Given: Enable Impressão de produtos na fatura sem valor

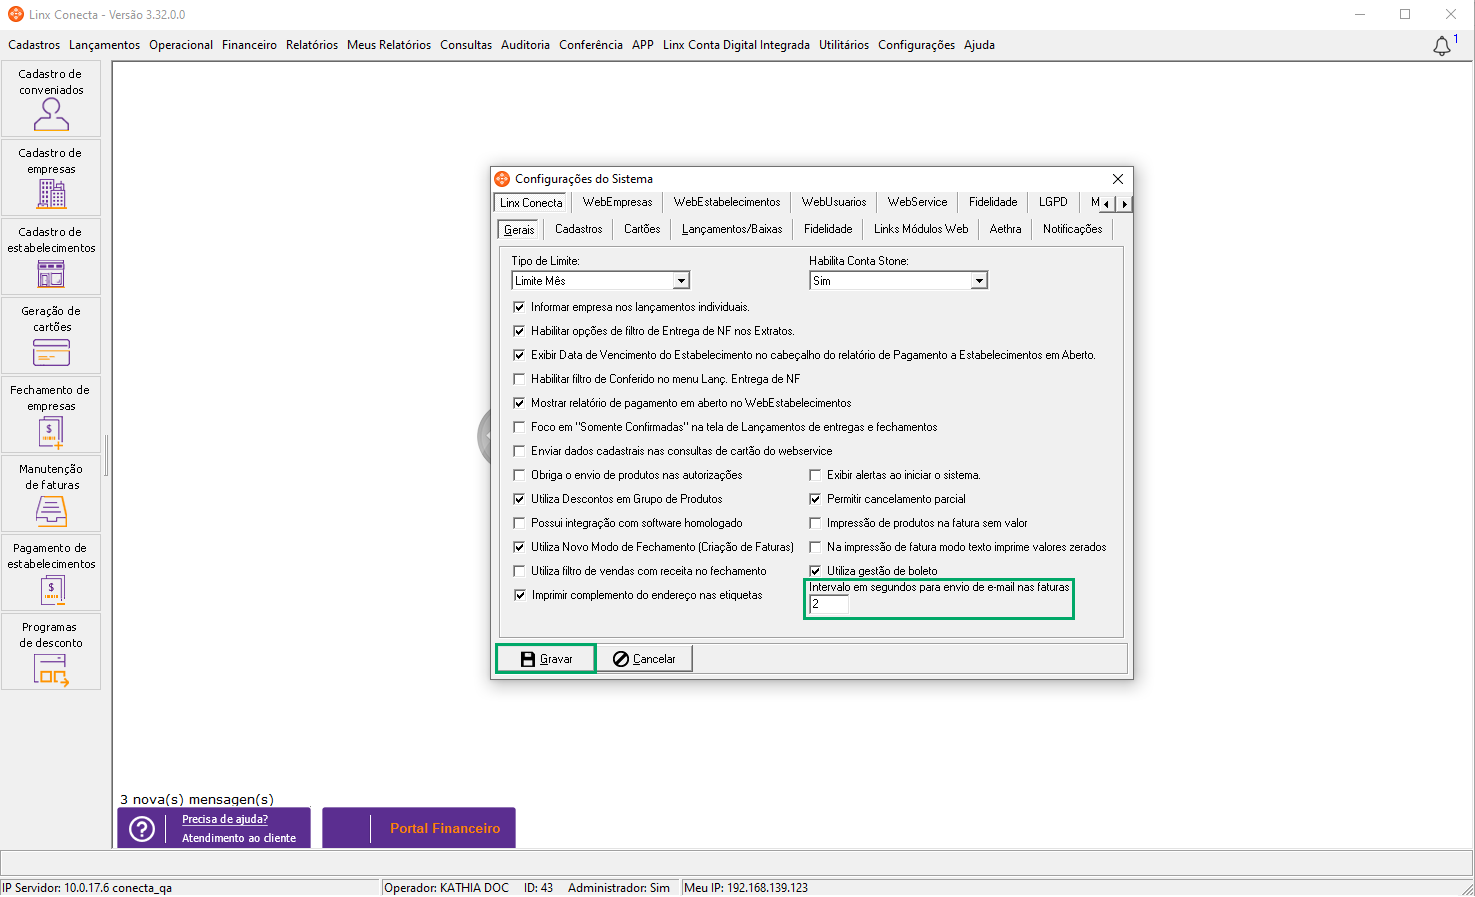Looking at the screenshot, I should click(x=815, y=523).
